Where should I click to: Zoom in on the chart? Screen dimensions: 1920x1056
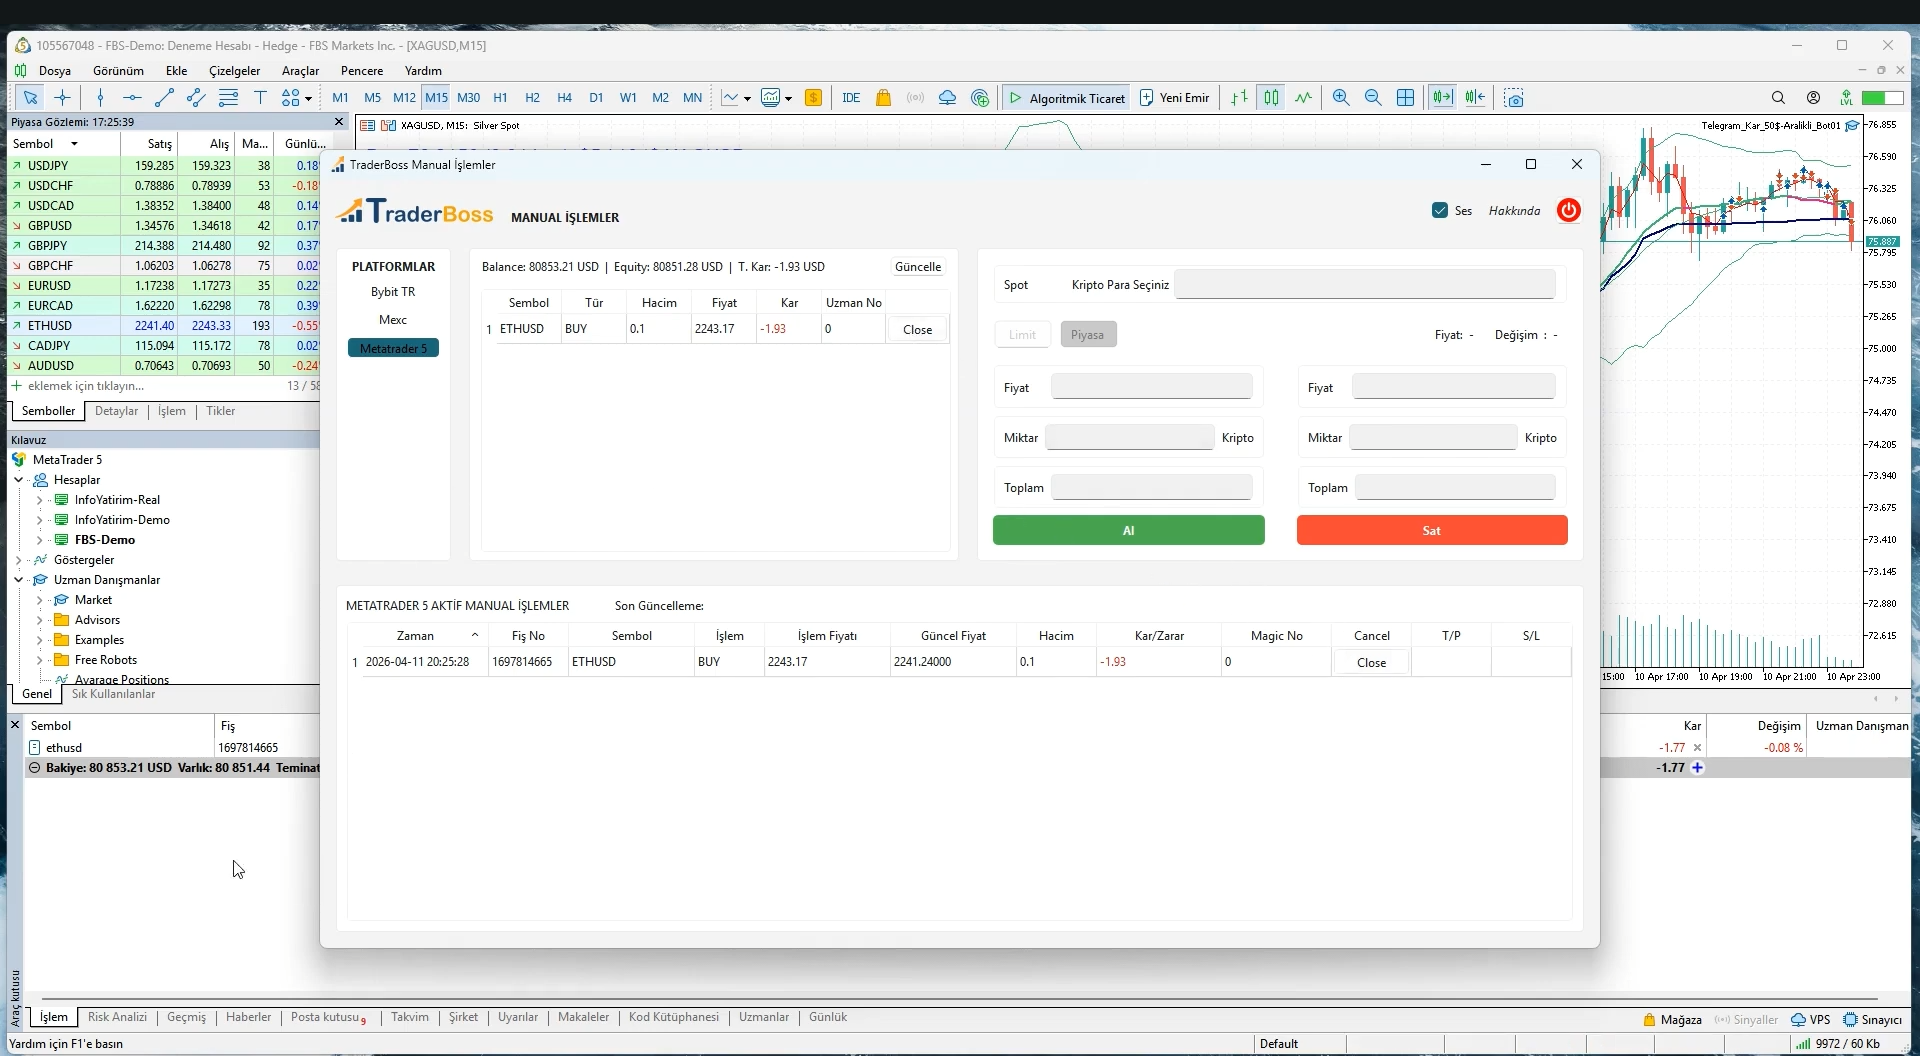pos(1341,97)
